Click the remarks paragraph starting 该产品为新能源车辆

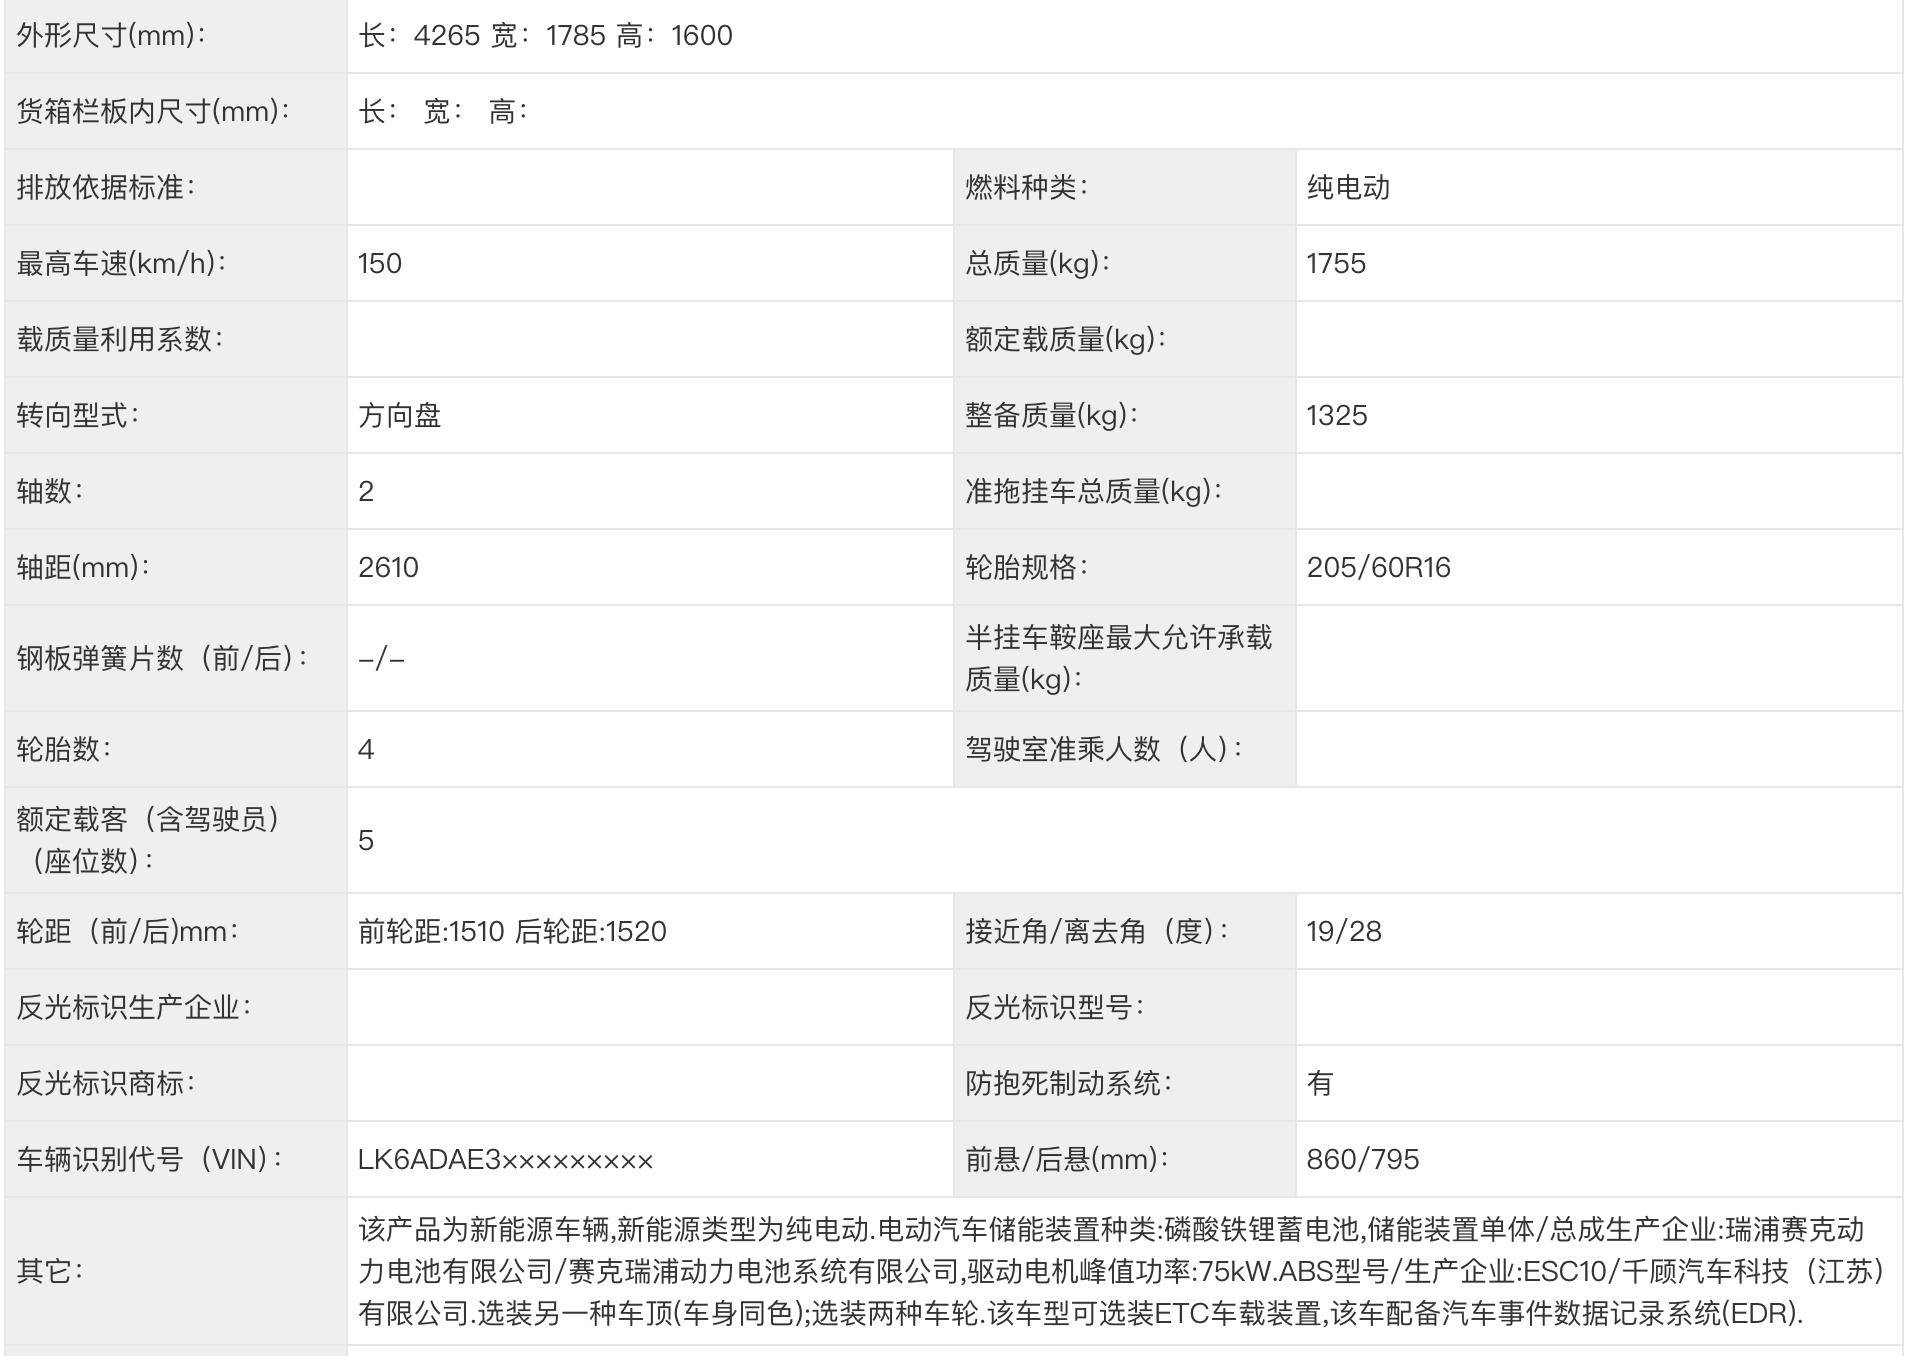coord(1122,1271)
